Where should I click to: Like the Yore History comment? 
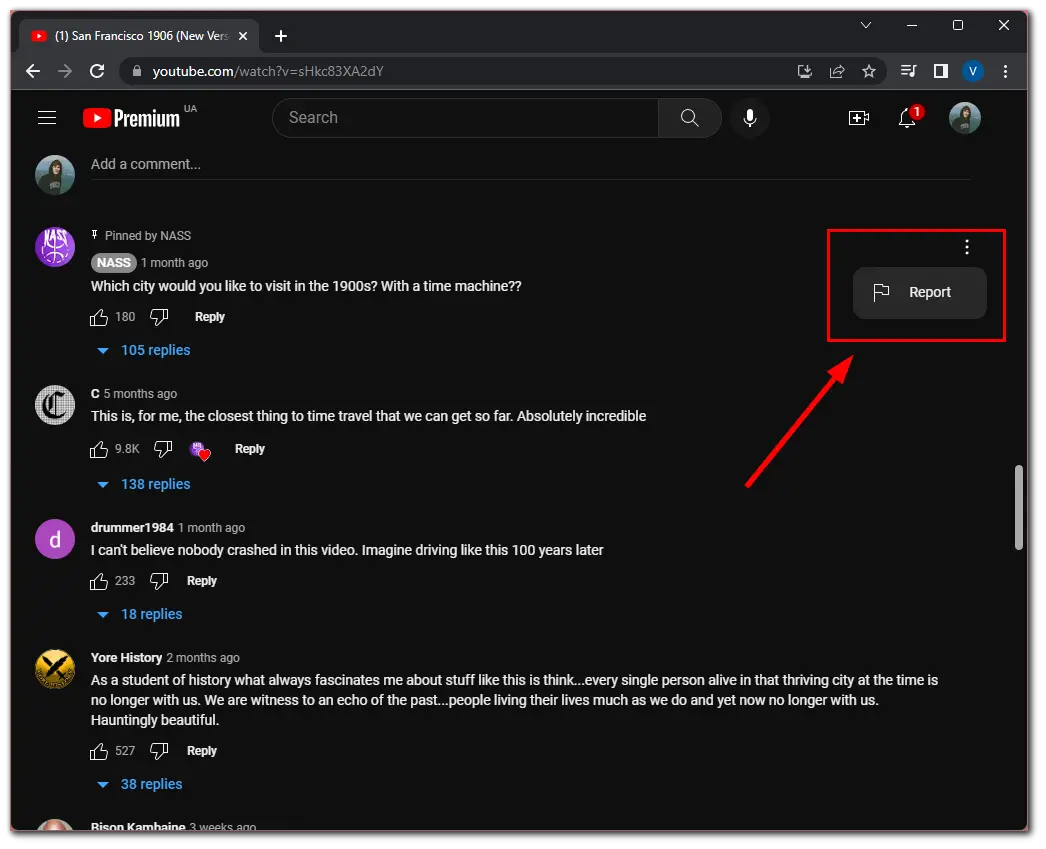tap(99, 751)
